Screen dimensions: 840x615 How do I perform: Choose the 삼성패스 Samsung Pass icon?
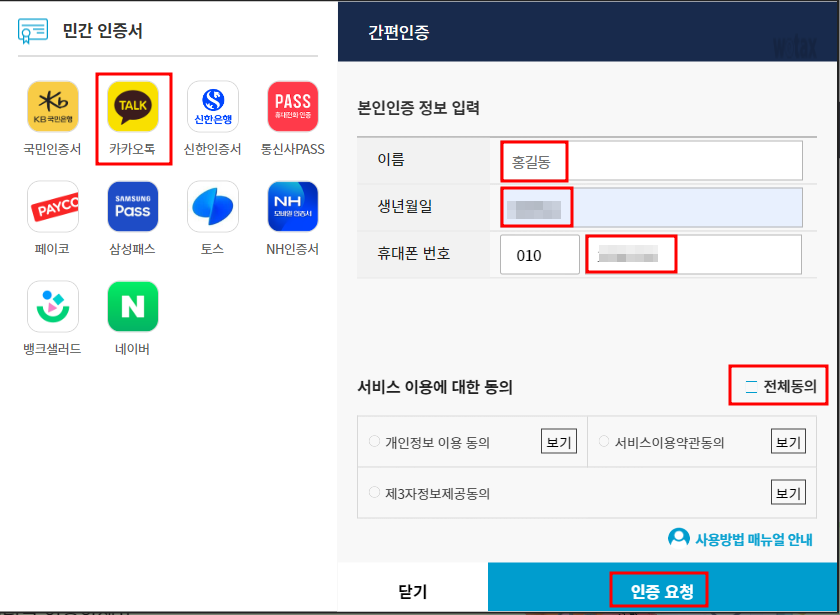pyautogui.click(x=133, y=207)
